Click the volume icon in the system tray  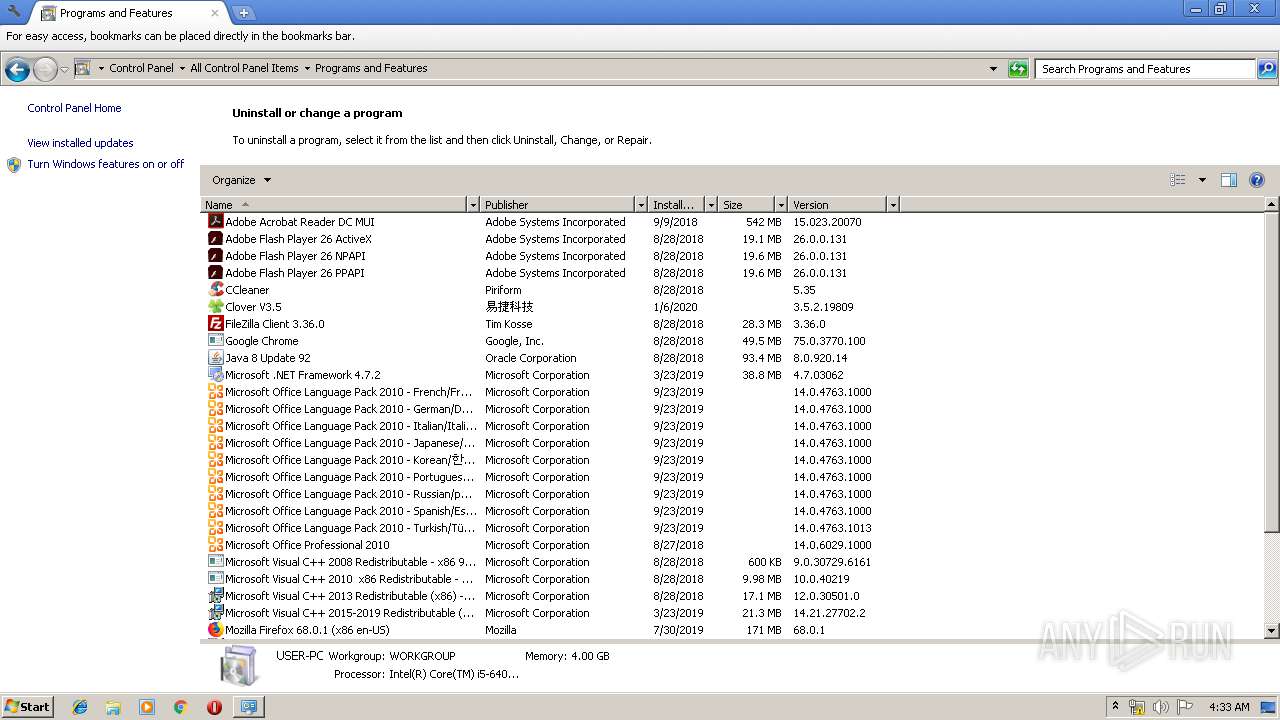pyautogui.click(x=1161, y=707)
